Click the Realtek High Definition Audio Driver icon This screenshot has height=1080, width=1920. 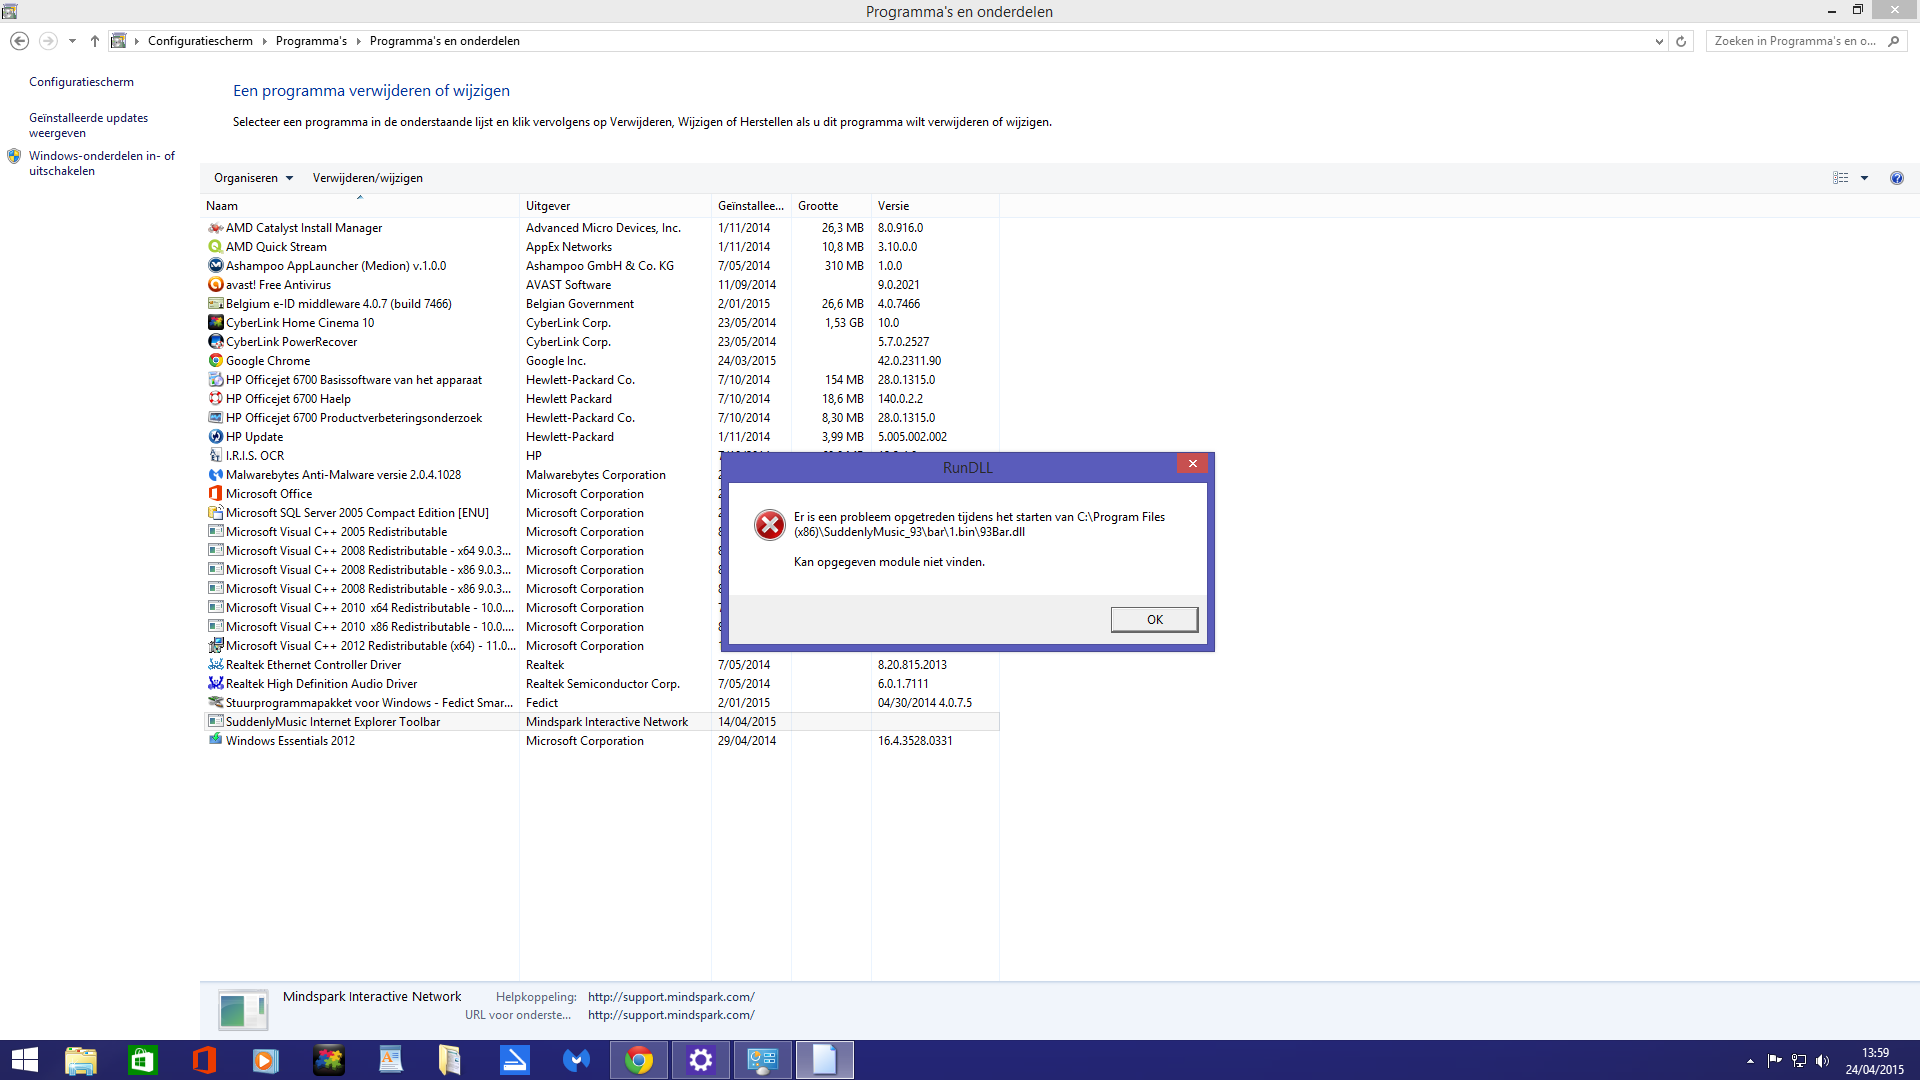tap(215, 684)
